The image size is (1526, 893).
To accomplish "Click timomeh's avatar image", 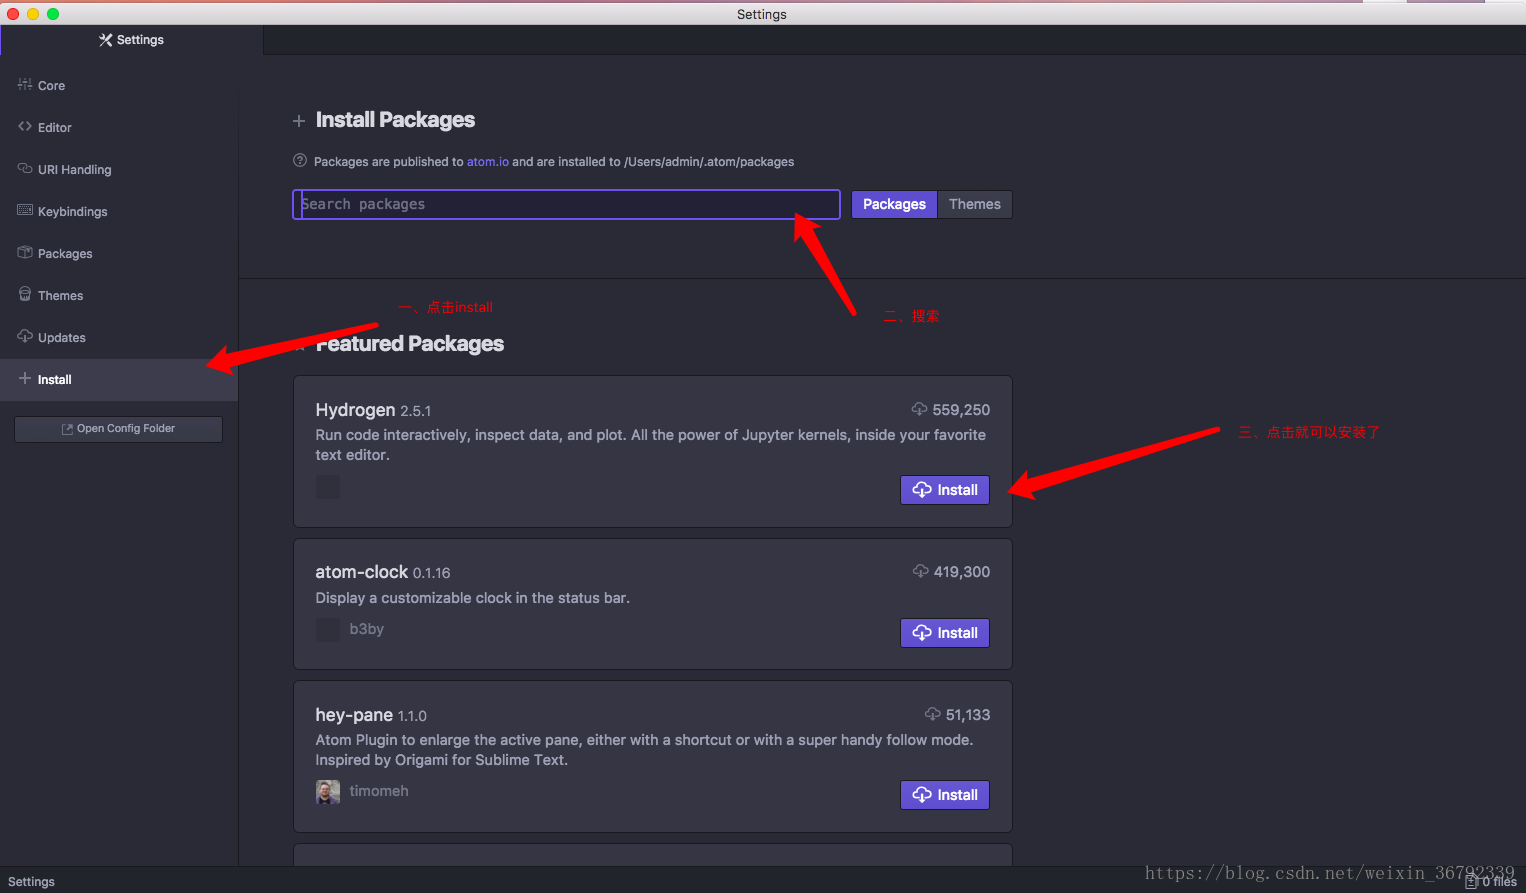I will pos(328,792).
